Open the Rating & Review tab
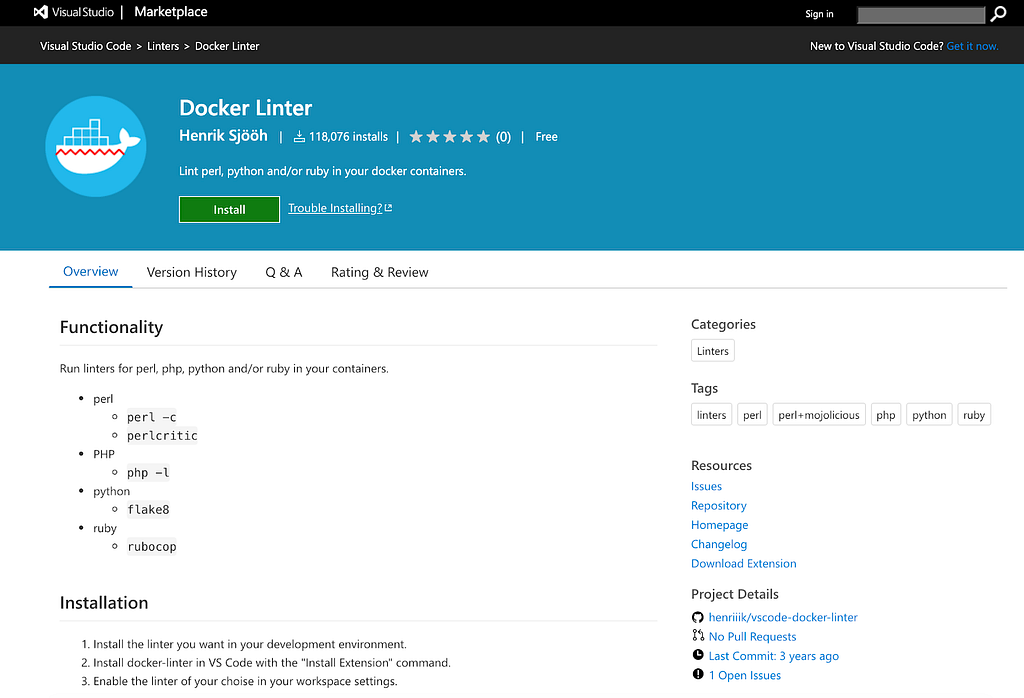Image resolution: width=1024 pixels, height=698 pixels. pos(379,272)
